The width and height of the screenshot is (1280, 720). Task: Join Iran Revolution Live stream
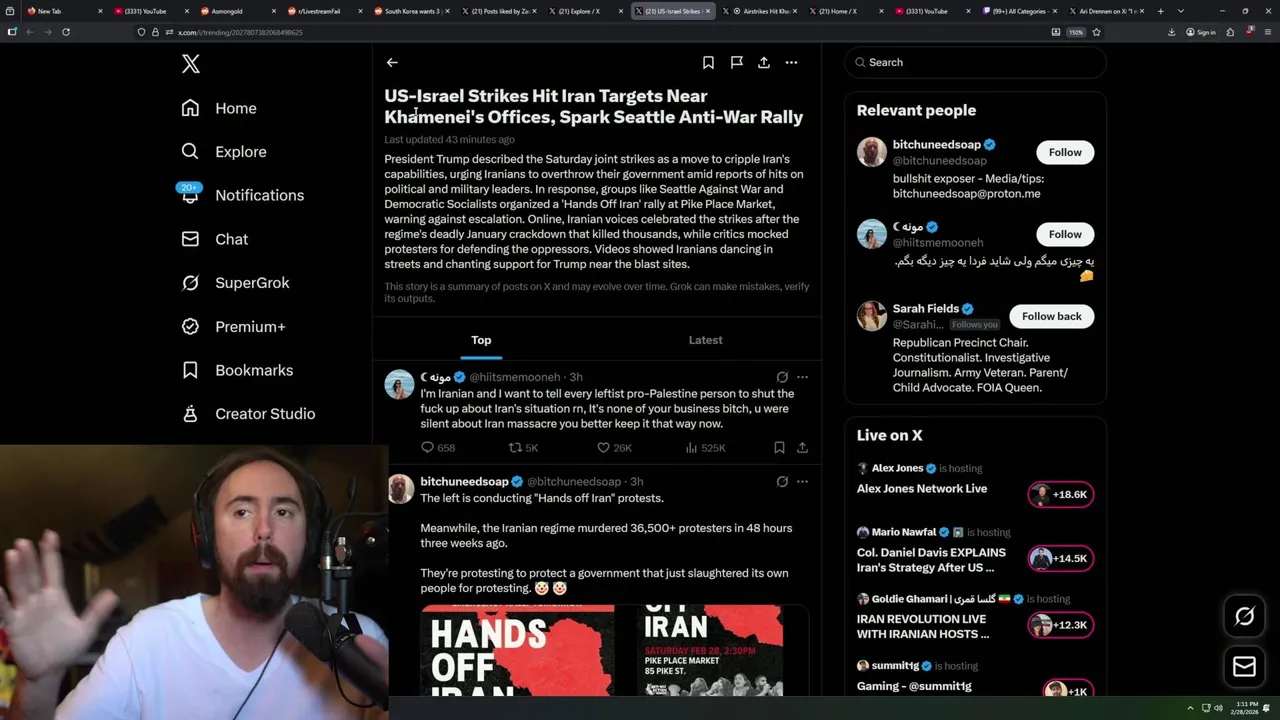[922, 626]
